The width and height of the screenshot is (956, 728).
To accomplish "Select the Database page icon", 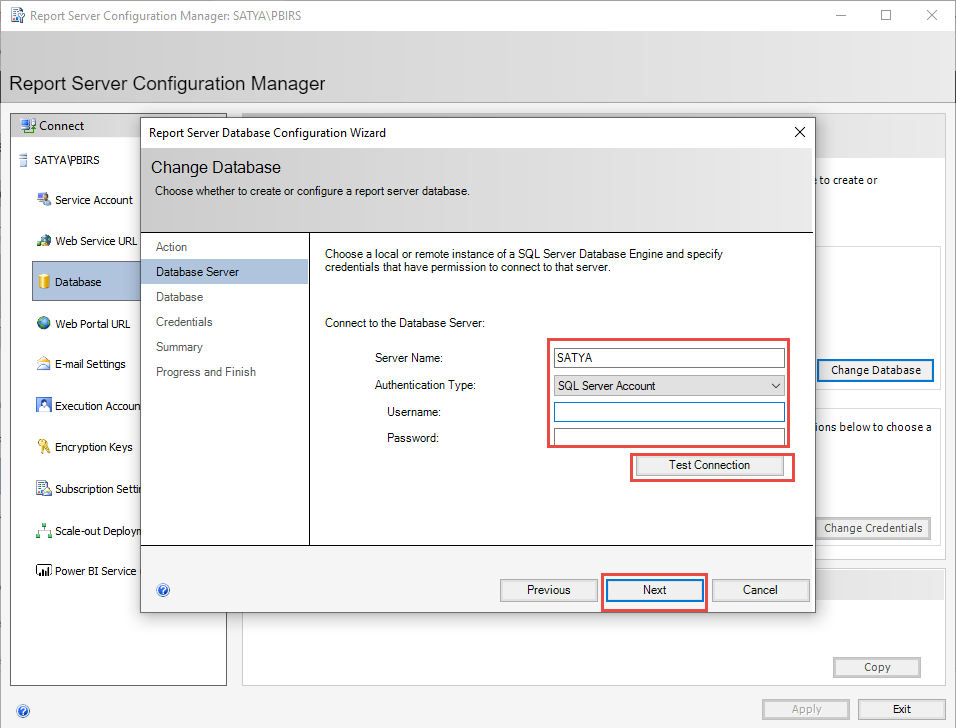I will click(80, 281).
